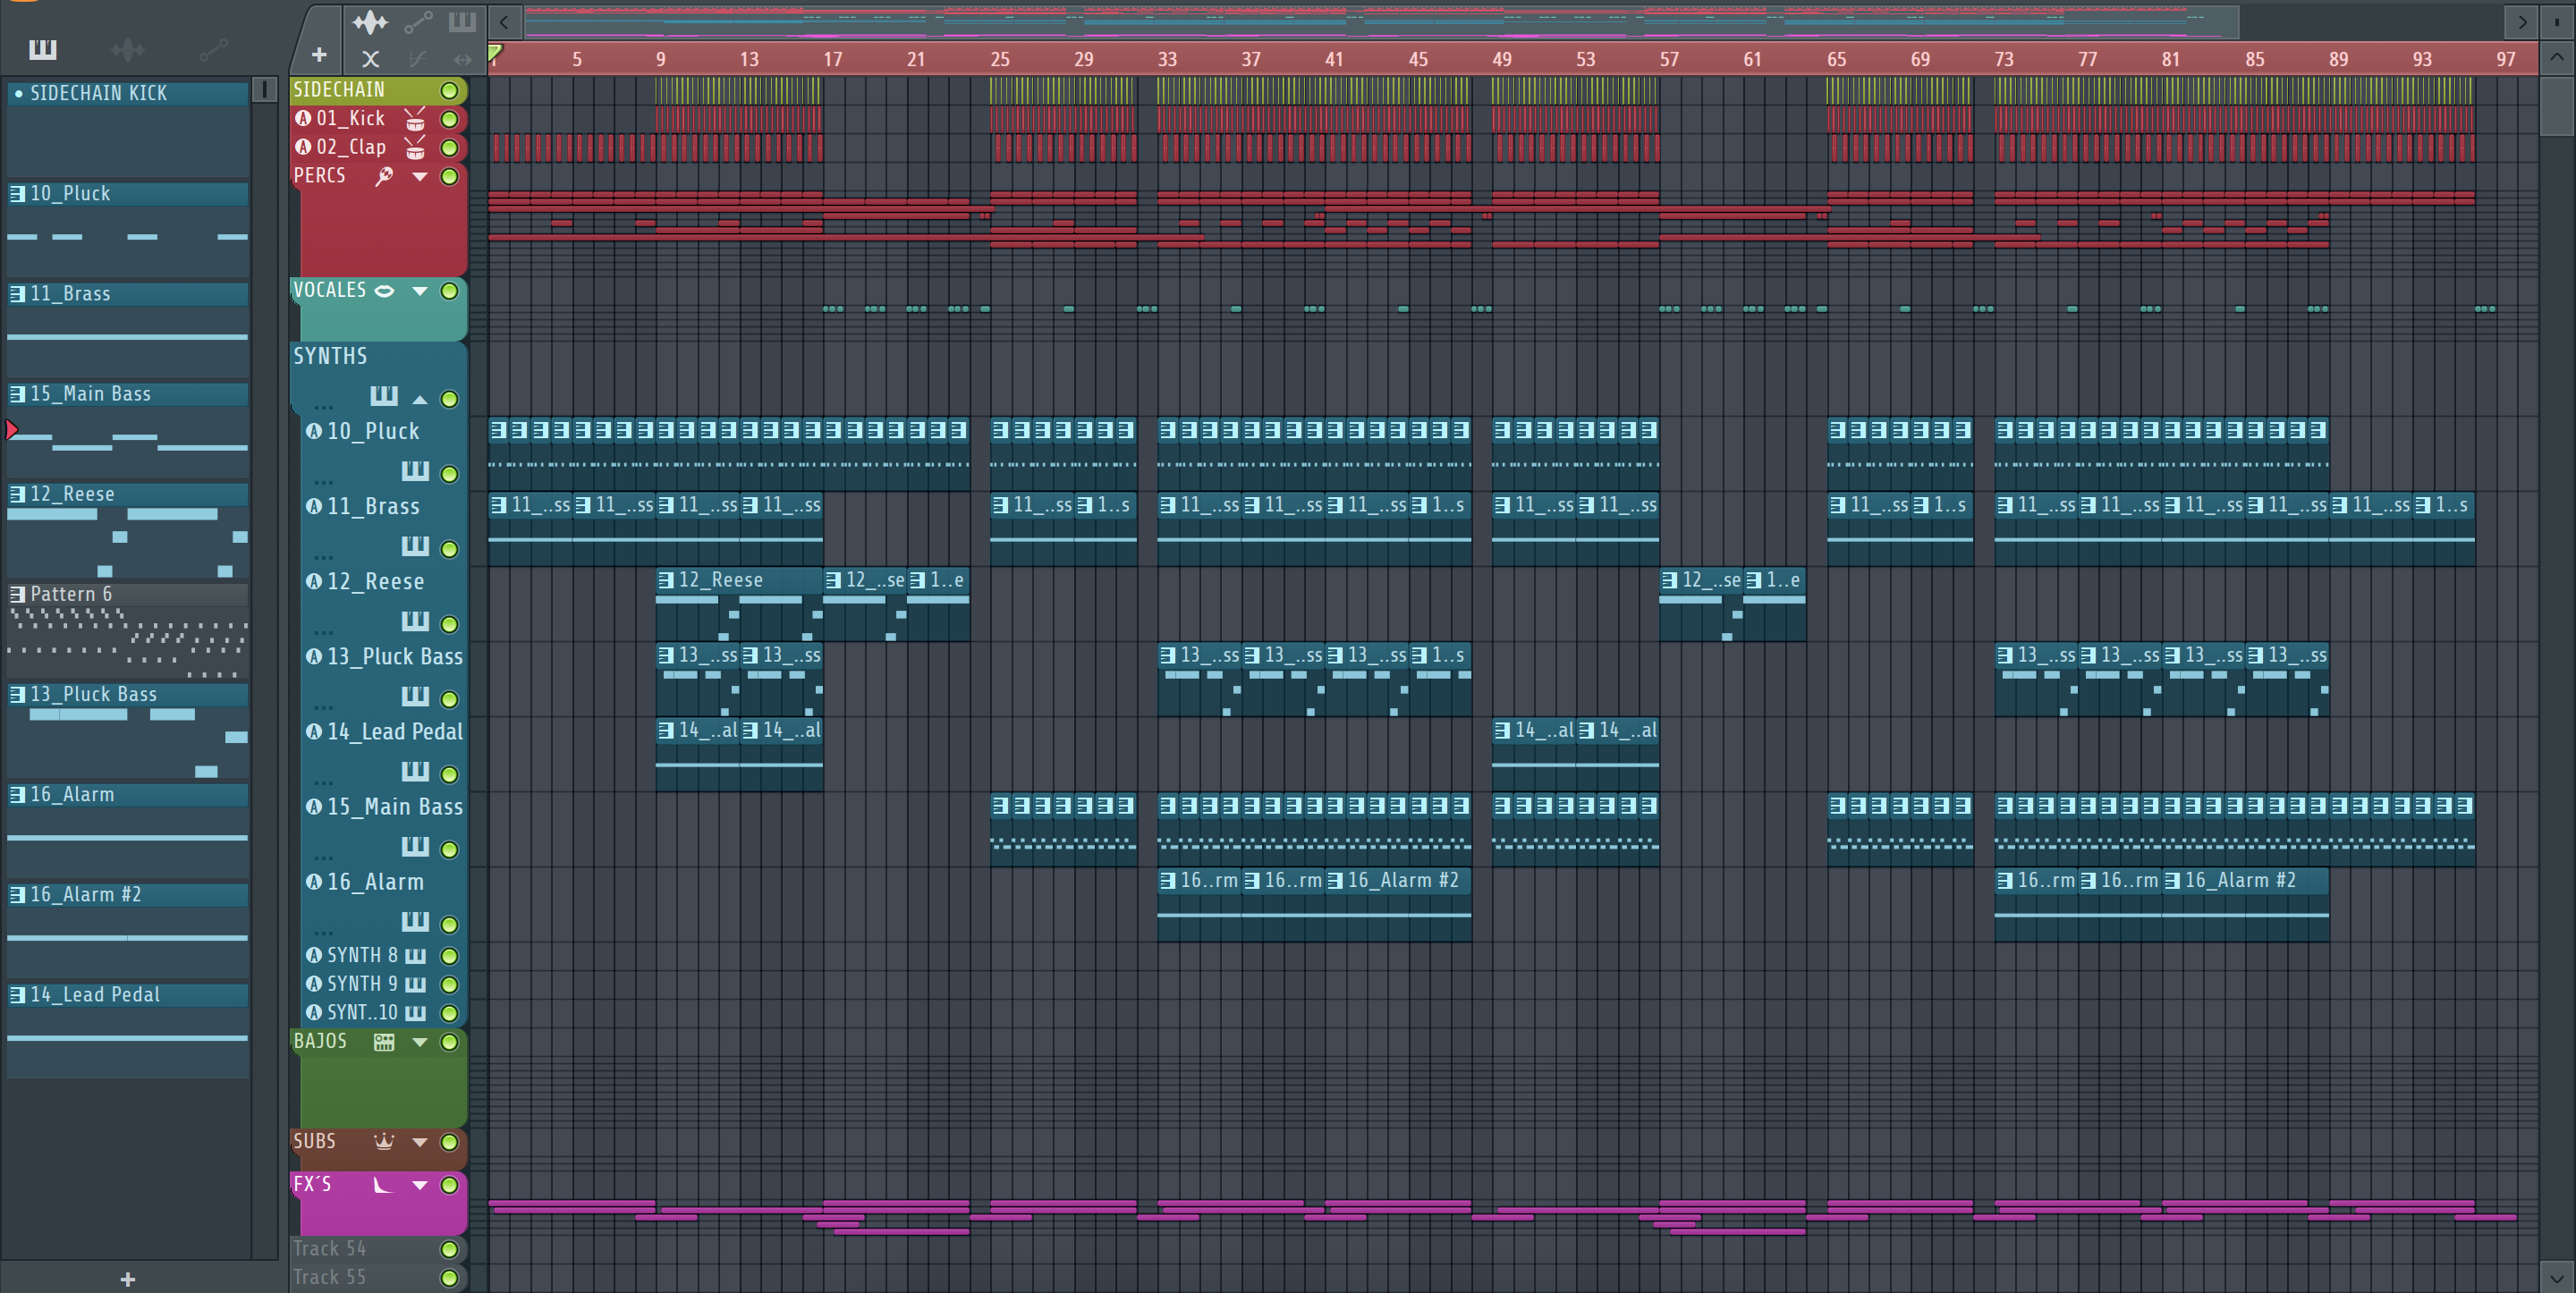This screenshot has height=1293, width=2576.
Task: Click the SYNT..10 track name
Action: point(362,1012)
